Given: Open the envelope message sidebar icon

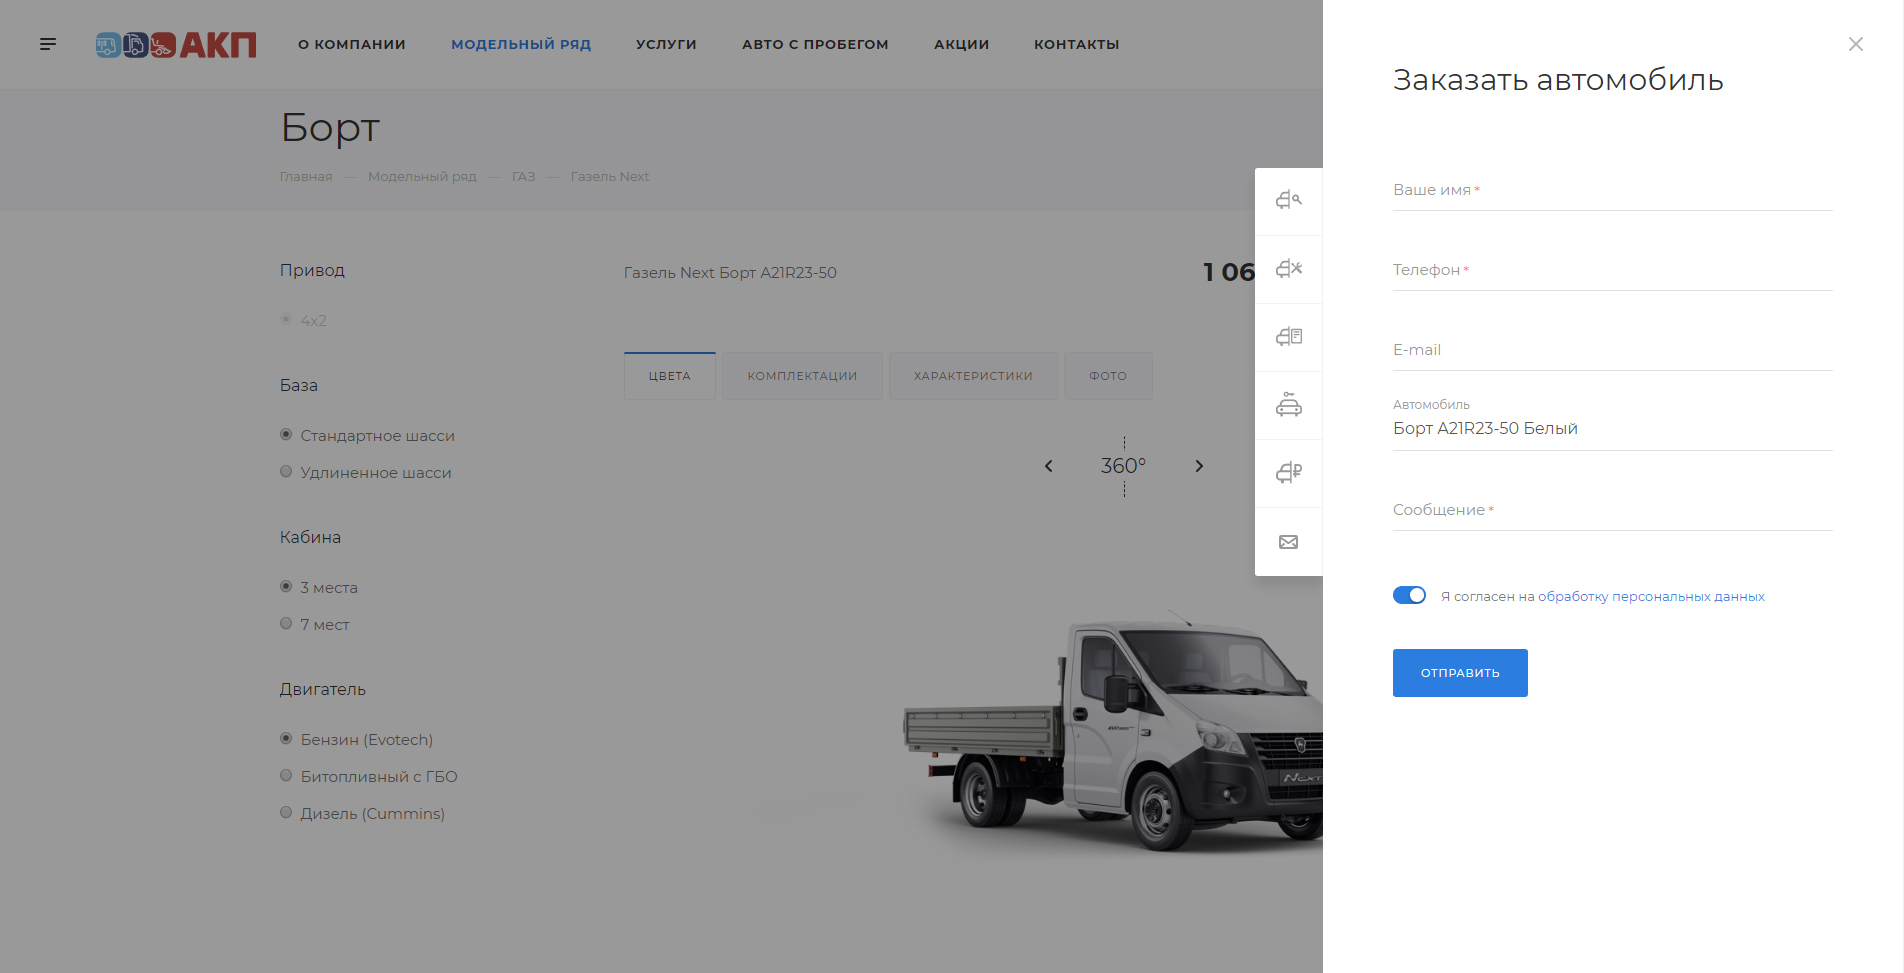Looking at the screenshot, I should click(1289, 542).
